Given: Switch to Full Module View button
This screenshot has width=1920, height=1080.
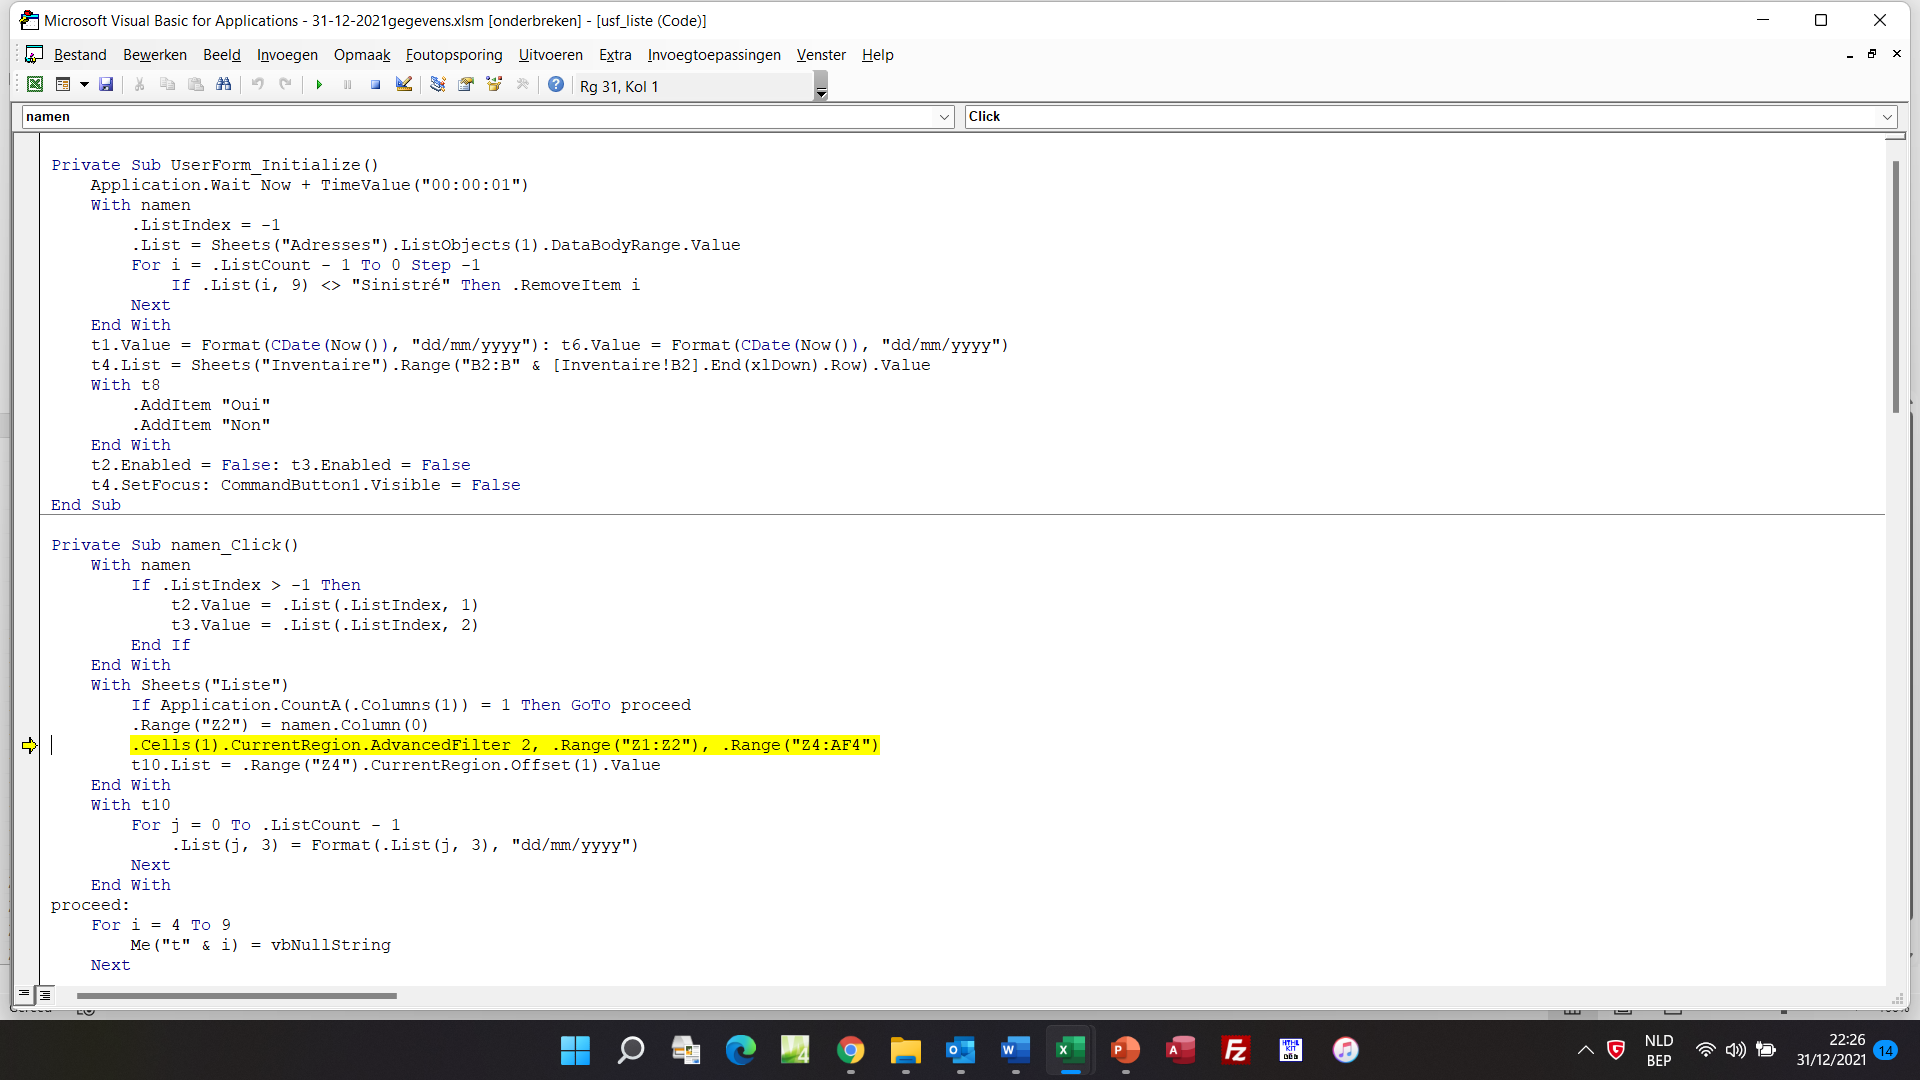Looking at the screenshot, I should pos(45,995).
